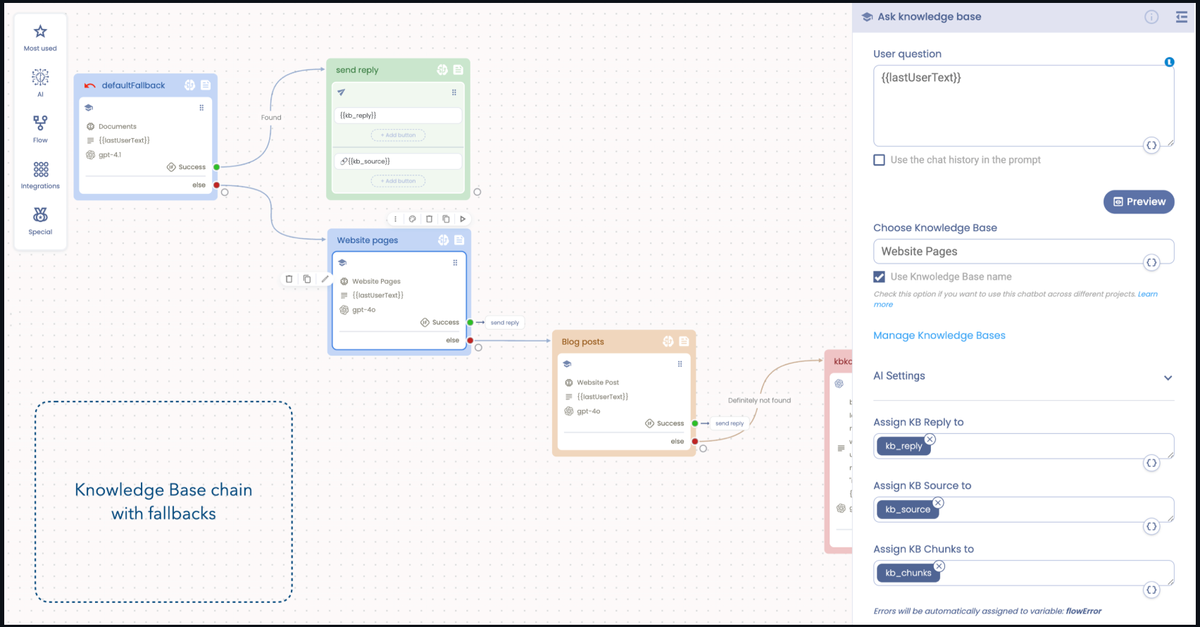
Task: Duplicate the Website pages node via top toolbar
Action: point(446,219)
